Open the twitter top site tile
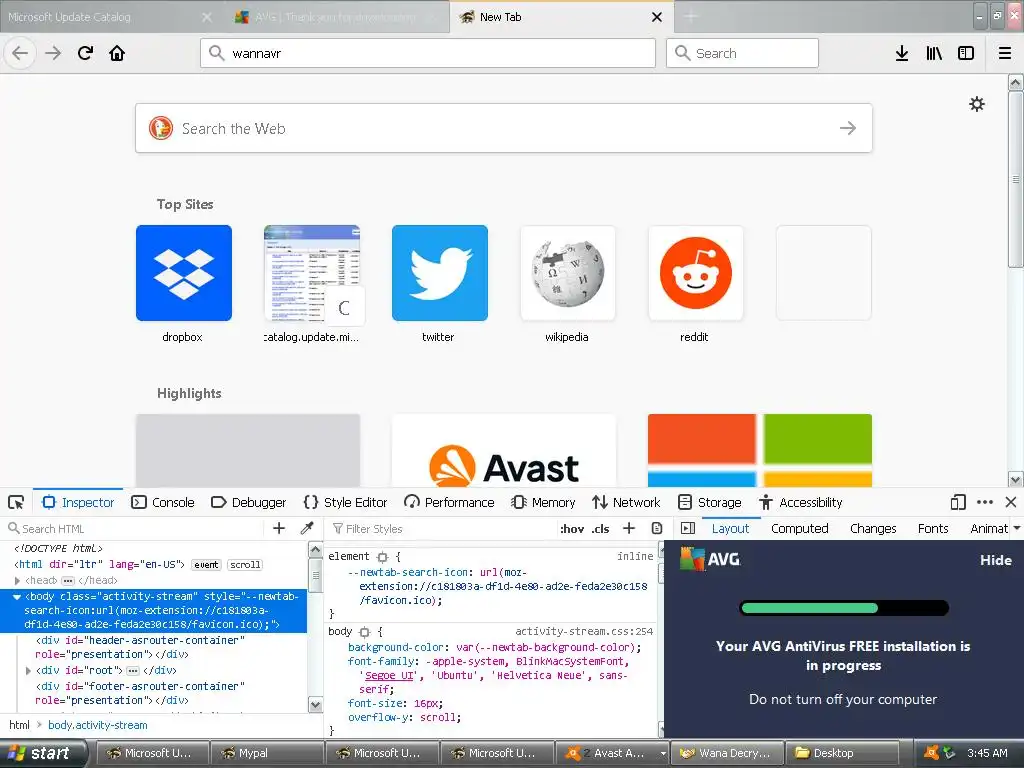 [x=440, y=273]
